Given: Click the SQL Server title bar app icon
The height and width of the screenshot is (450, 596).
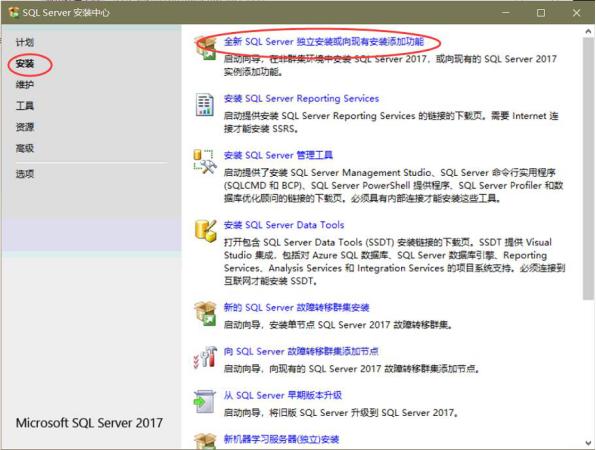Looking at the screenshot, I should [14, 12].
